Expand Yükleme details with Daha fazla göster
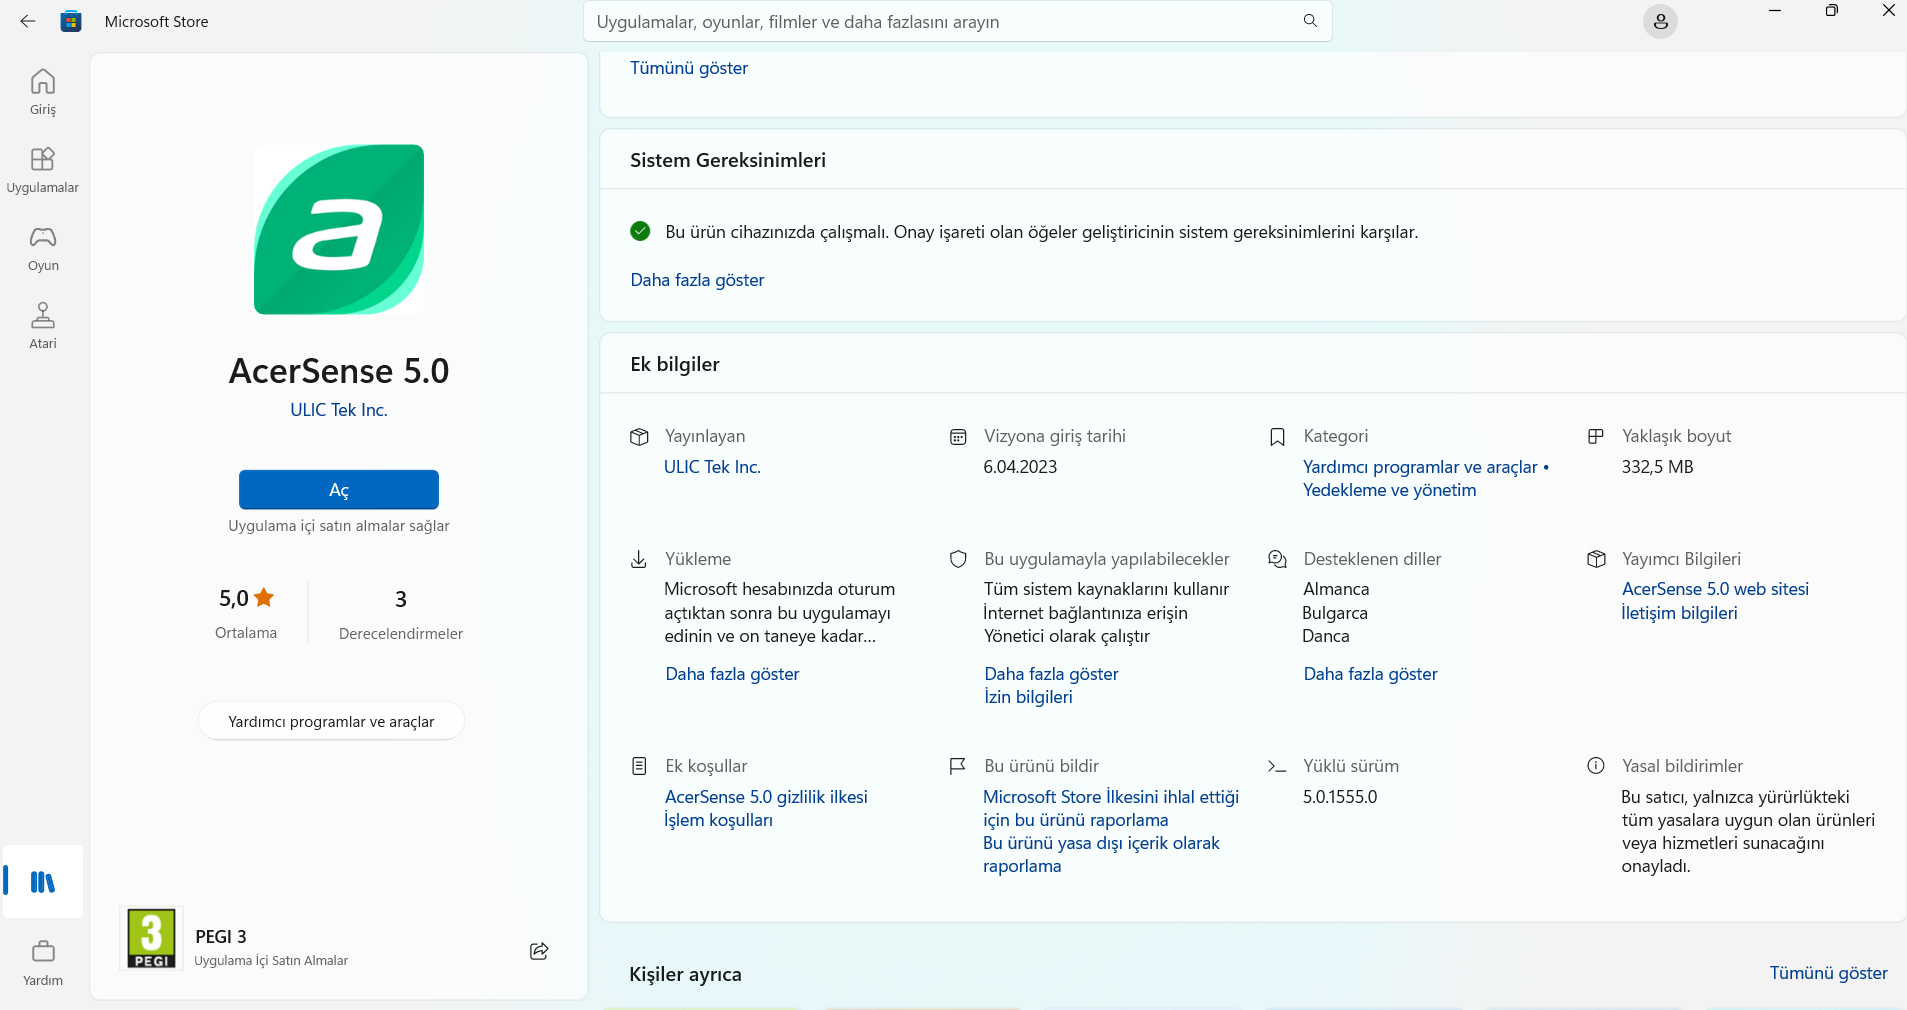This screenshot has height=1010, width=1907. point(732,674)
